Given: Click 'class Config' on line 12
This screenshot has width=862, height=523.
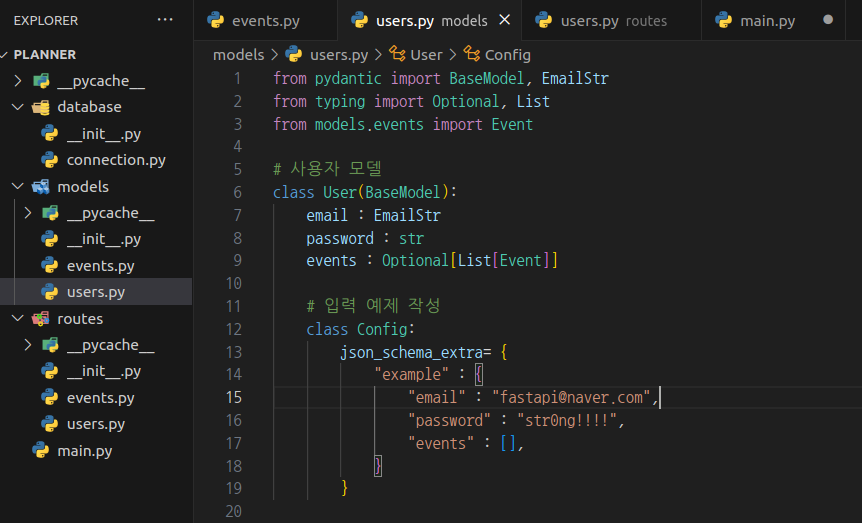Looking at the screenshot, I should tap(357, 329).
